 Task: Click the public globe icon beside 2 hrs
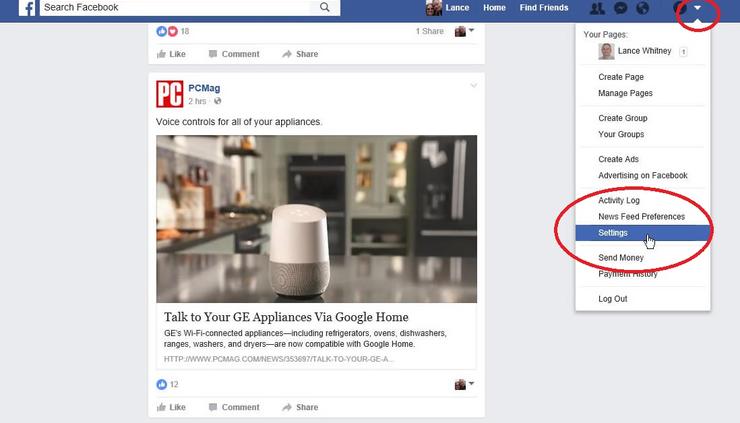click(218, 101)
